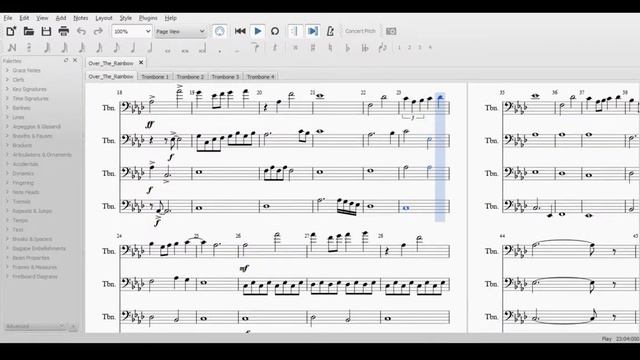The width and height of the screenshot is (640, 360).
Task: Insert a rest using the rest icon
Action: tap(275, 48)
